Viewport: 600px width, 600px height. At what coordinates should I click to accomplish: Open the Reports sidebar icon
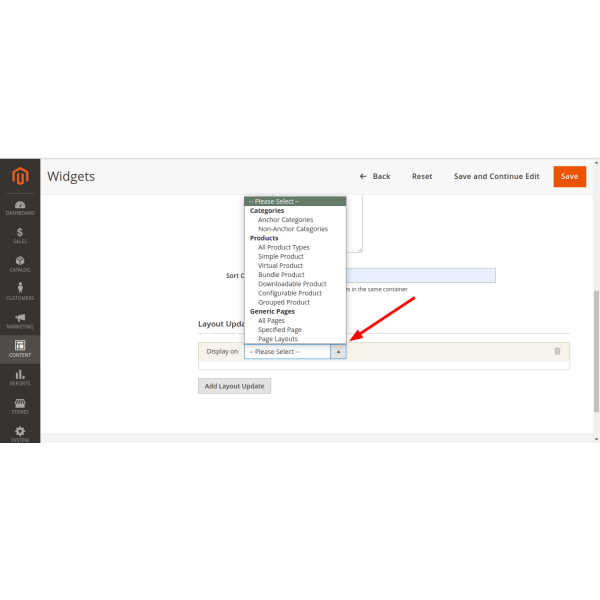[20, 377]
